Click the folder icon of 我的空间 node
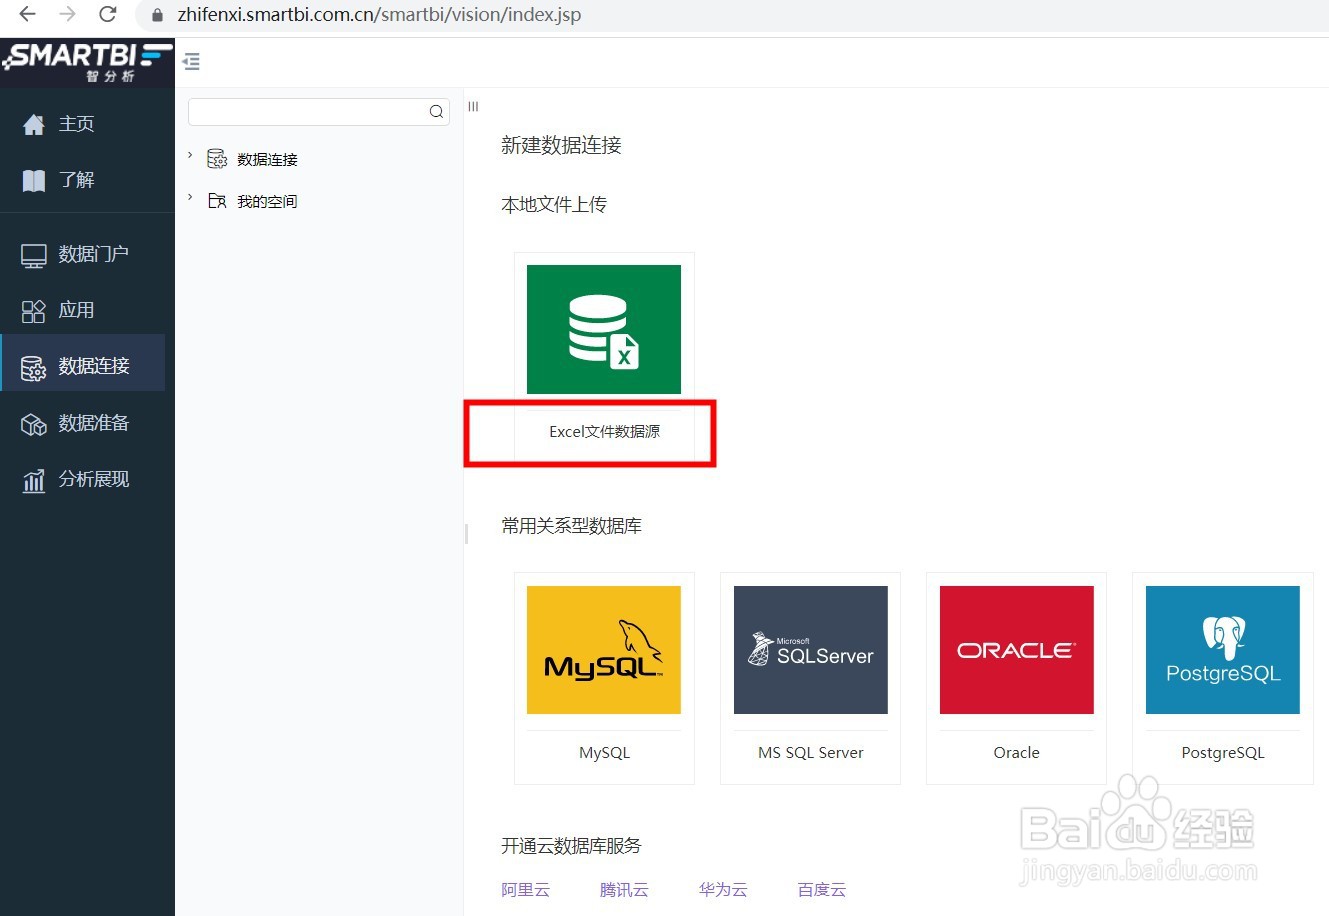Image resolution: width=1329 pixels, height=916 pixels. click(x=217, y=201)
